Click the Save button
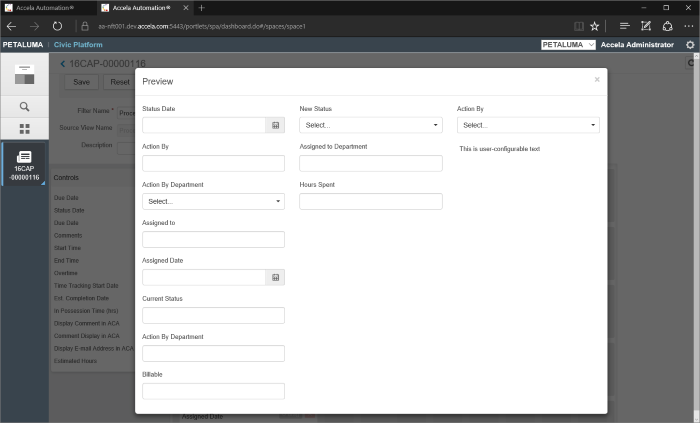Viewport: 700px width, 423px height. [81, 82]
